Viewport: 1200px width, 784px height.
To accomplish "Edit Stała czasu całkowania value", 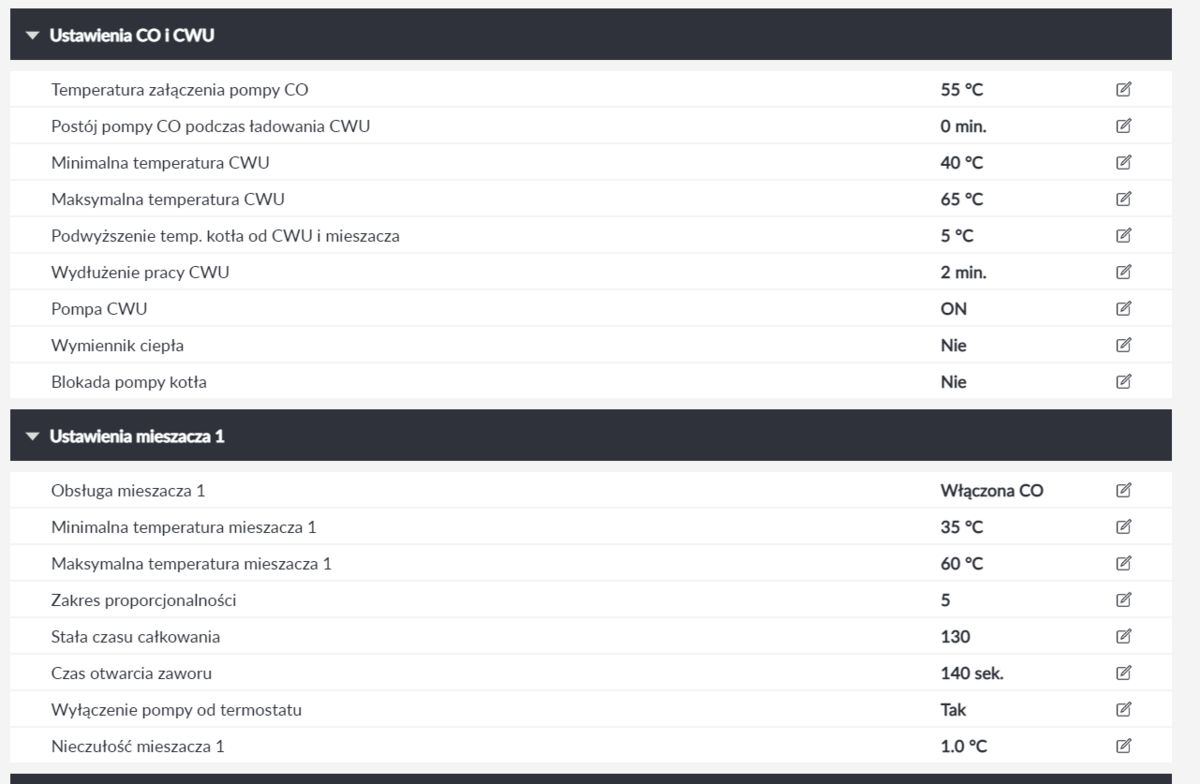I will click(1123, 637).
